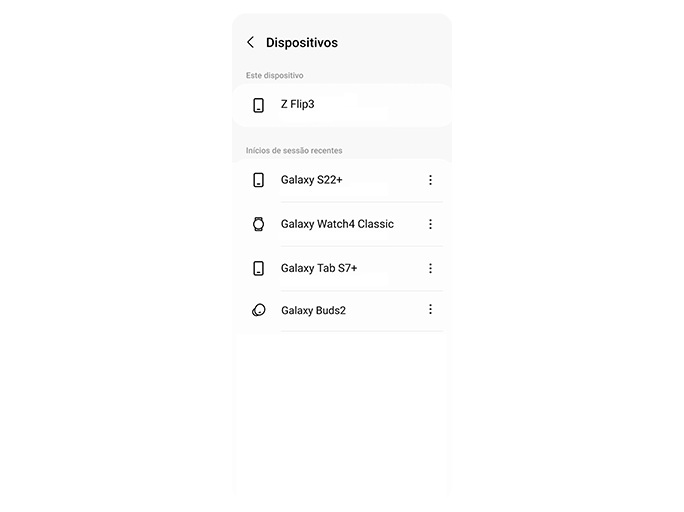Click the Galaxy Tab S7+ device icon
Screen dimensions: 684x512
coord(258,268)
